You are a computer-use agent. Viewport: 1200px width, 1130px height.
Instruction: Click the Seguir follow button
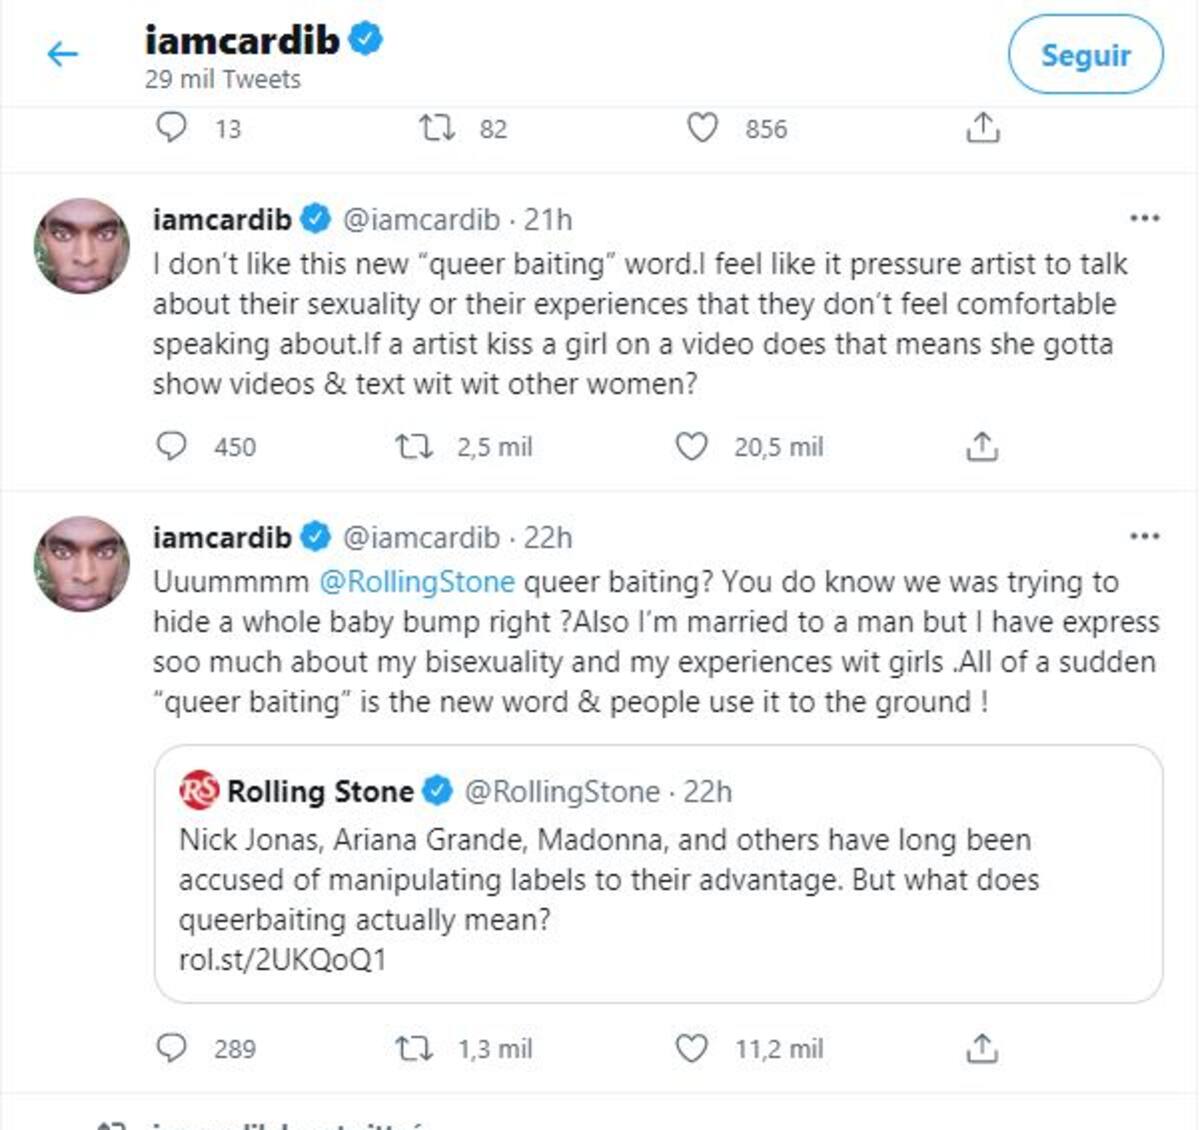tap(1085, 55)
